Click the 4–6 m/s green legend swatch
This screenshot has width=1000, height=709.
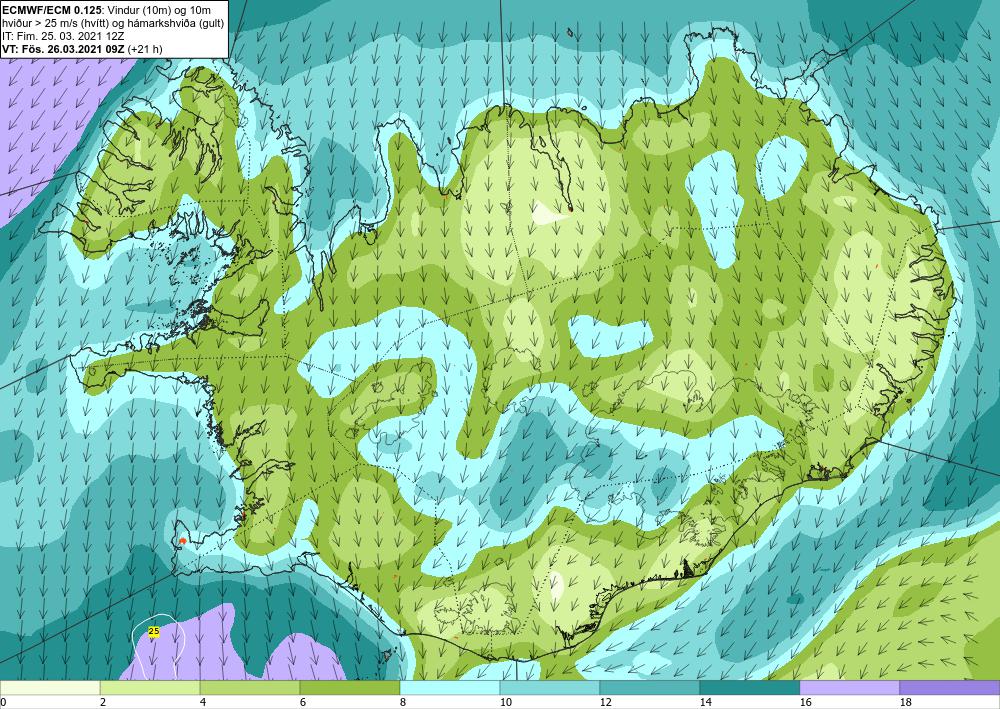coord(250,688)
